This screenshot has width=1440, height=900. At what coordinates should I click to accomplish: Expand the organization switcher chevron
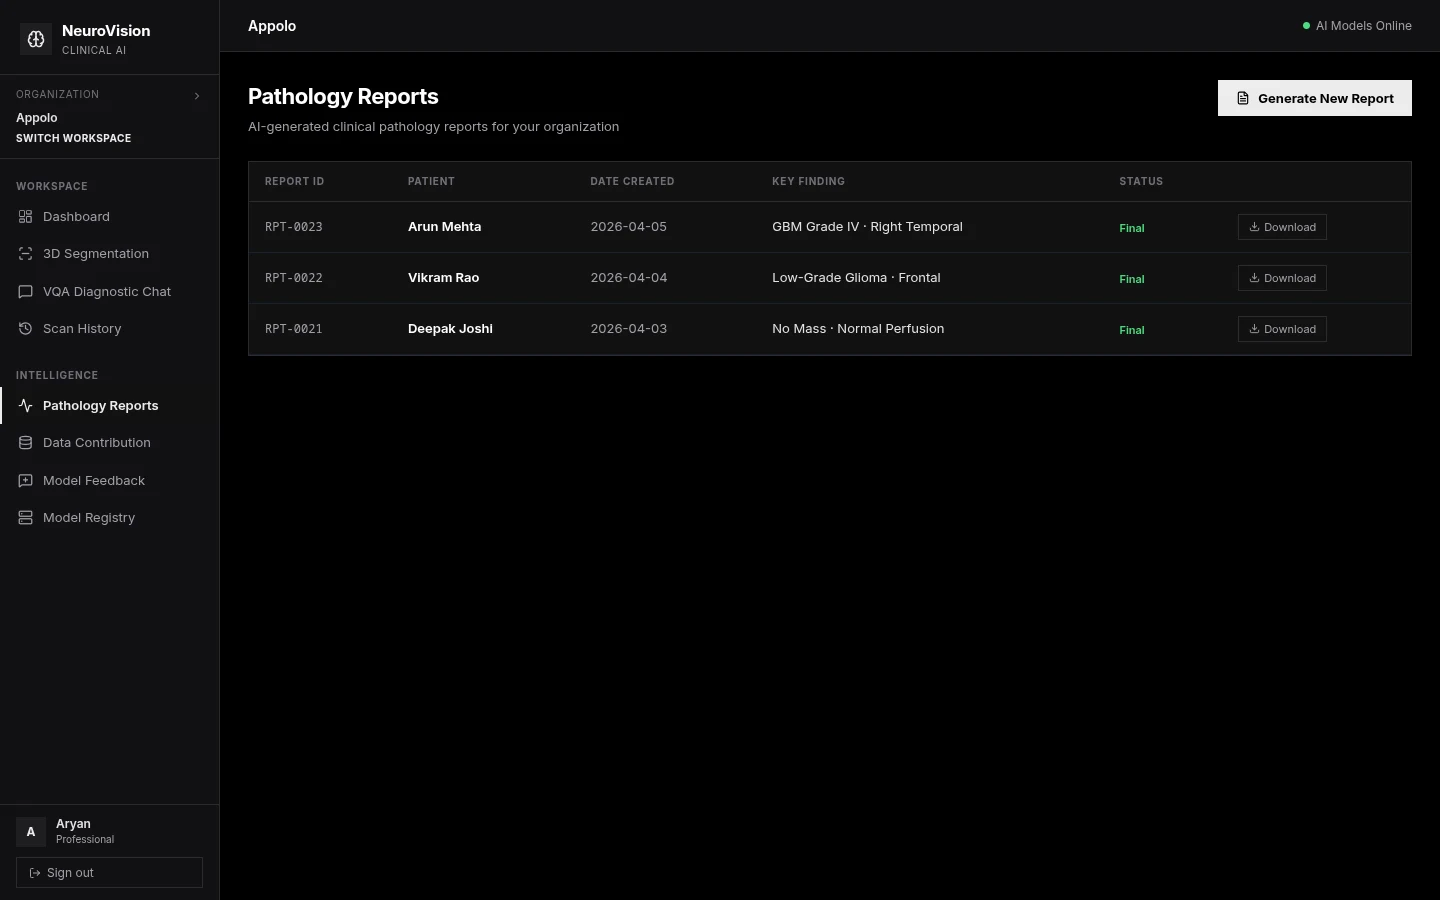coord(197,96)
